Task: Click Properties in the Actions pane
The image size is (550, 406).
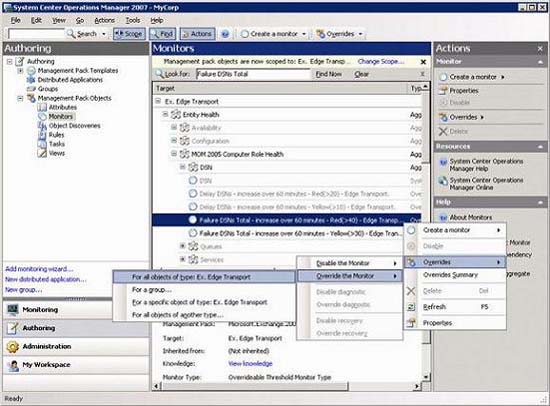Action: (464, 91)
